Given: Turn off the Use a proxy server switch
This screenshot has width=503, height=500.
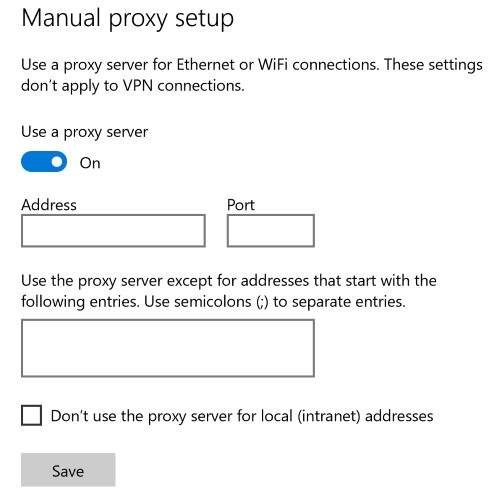Looking at the screenshot, I should click(x=44, y=162).
